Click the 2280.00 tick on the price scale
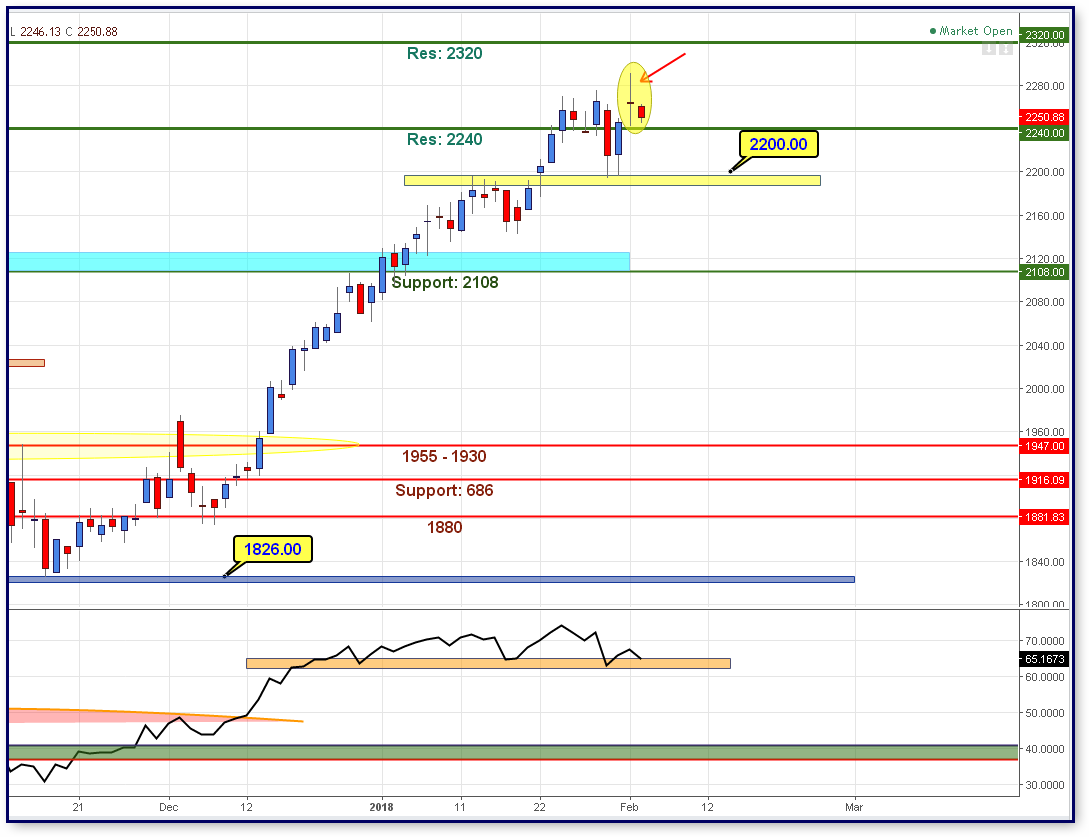The height and width of the screenshot is (837, 1089). (1045, 86)
